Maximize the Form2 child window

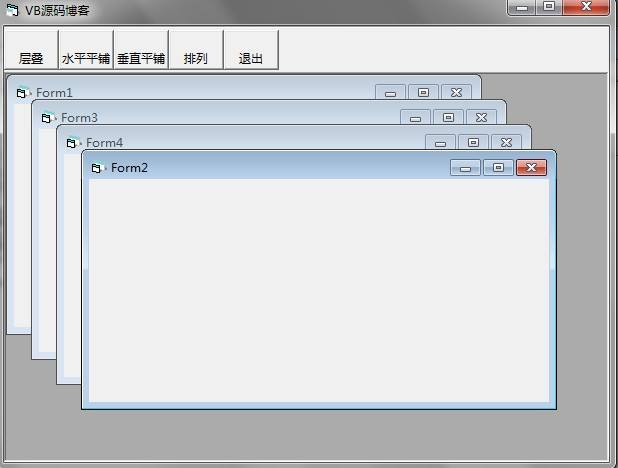point(498,168)
